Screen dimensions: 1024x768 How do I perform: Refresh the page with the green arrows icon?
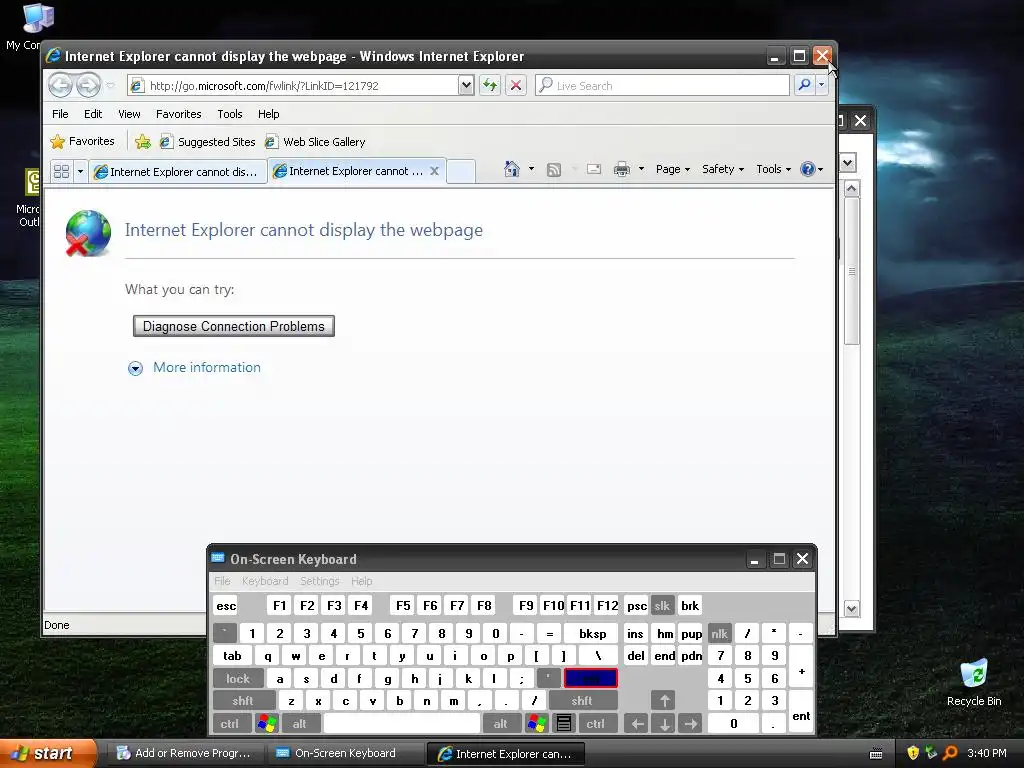tap(490, 86)
